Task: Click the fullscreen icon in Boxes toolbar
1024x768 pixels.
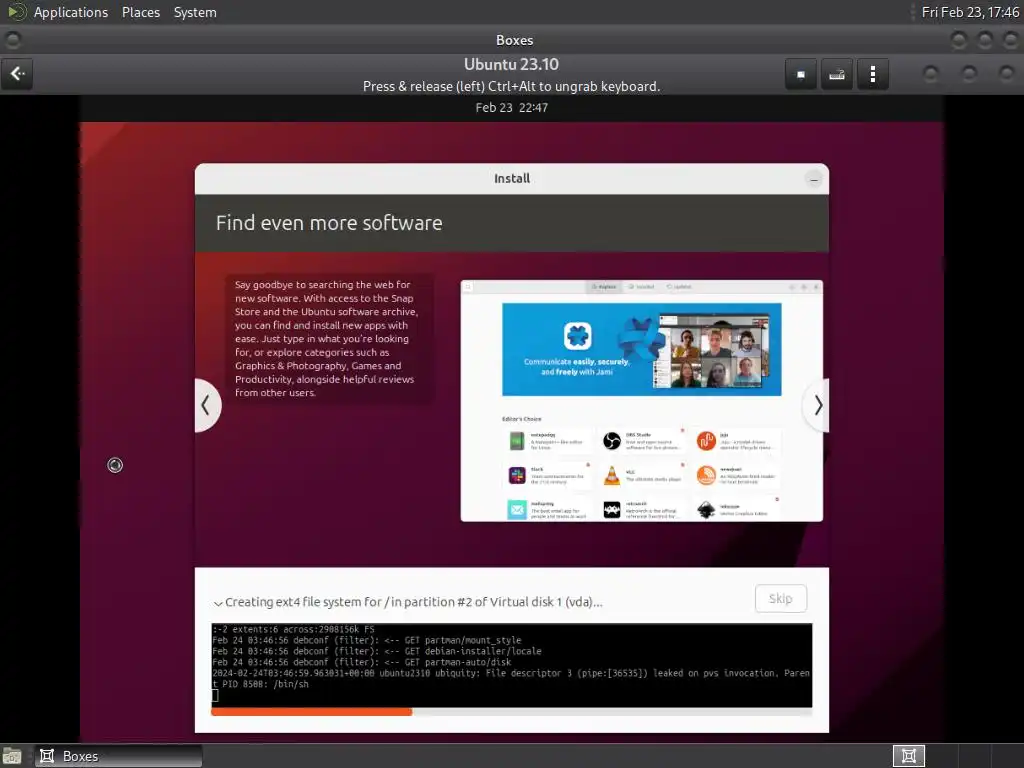Action: (x=801, y=74)
